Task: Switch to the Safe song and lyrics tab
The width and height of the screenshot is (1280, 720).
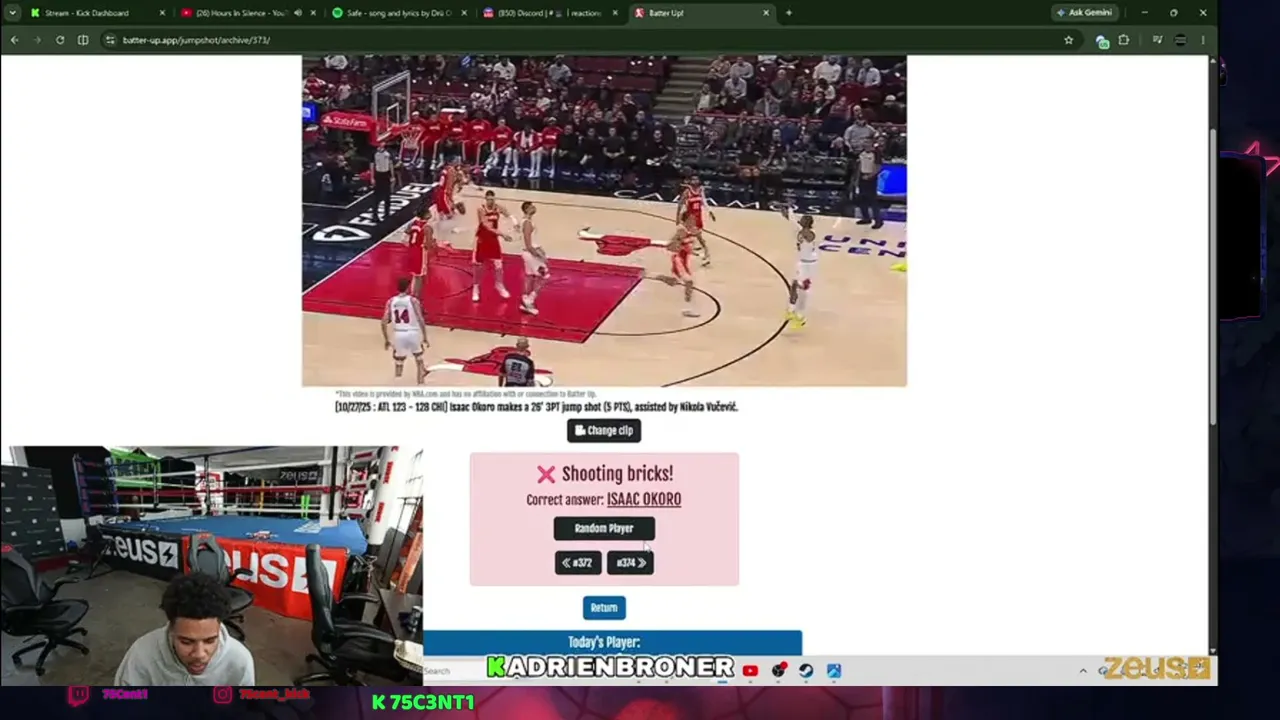Action: point(397,13)
